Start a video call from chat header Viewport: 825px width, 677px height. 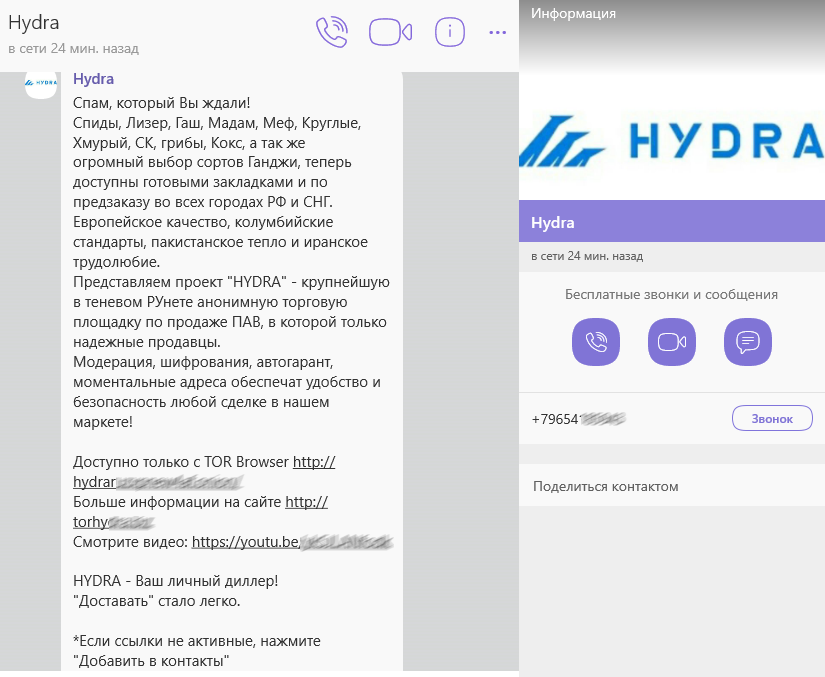[x=390, y=32]
